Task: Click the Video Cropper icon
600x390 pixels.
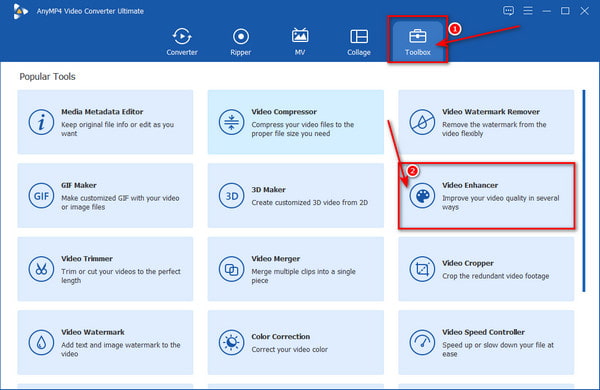Action: point(422,269)
